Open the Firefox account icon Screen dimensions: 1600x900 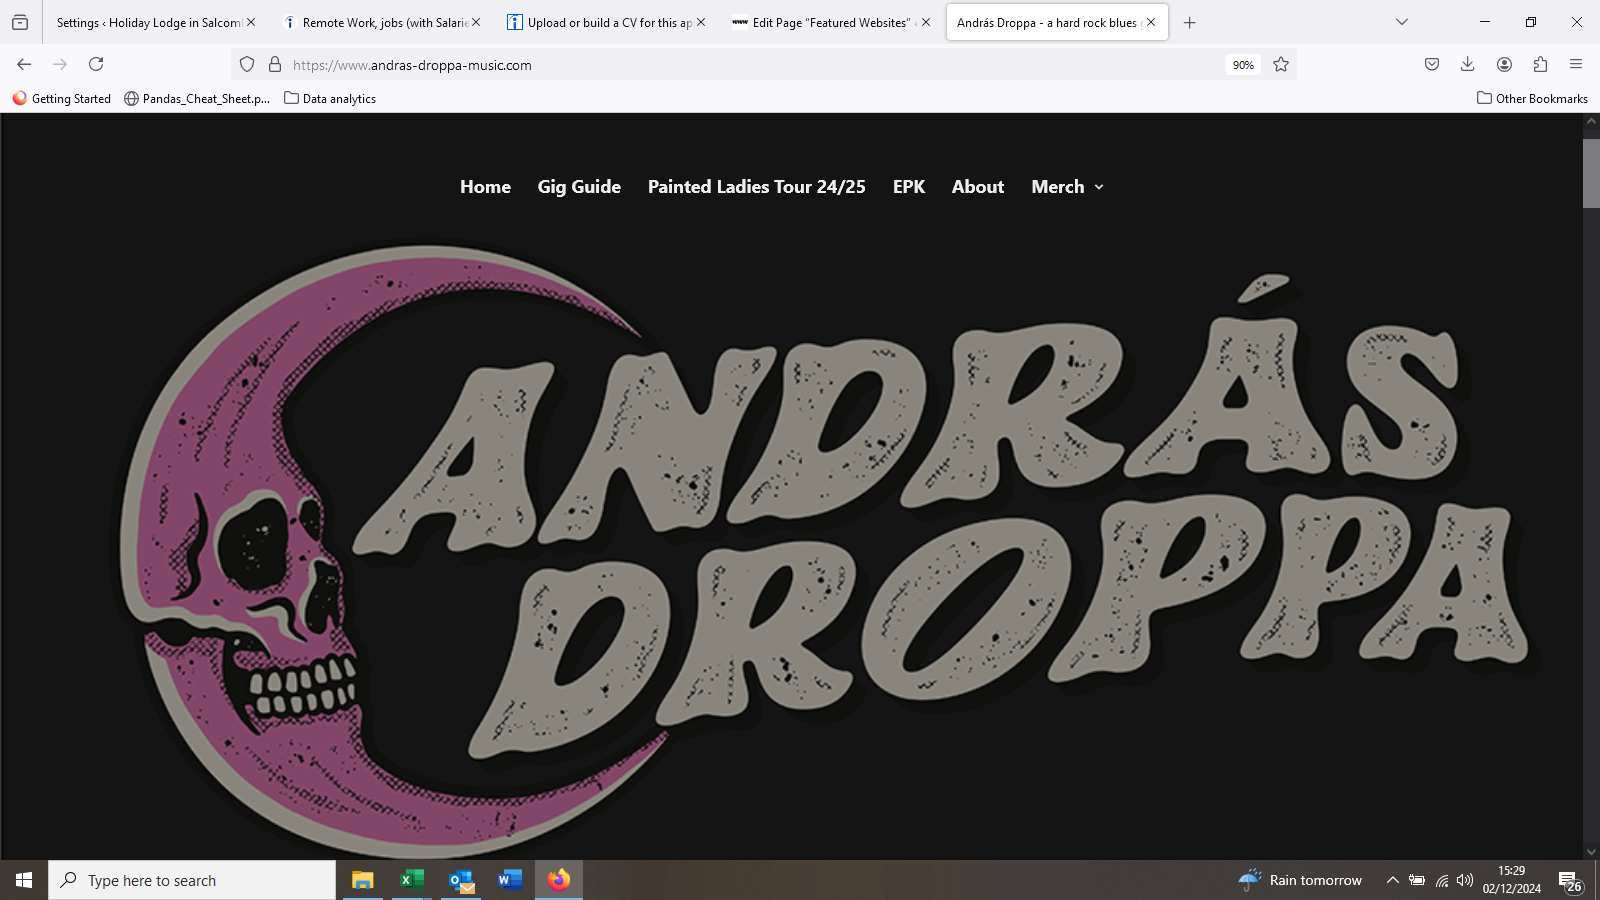click(x=1504, y=64)
